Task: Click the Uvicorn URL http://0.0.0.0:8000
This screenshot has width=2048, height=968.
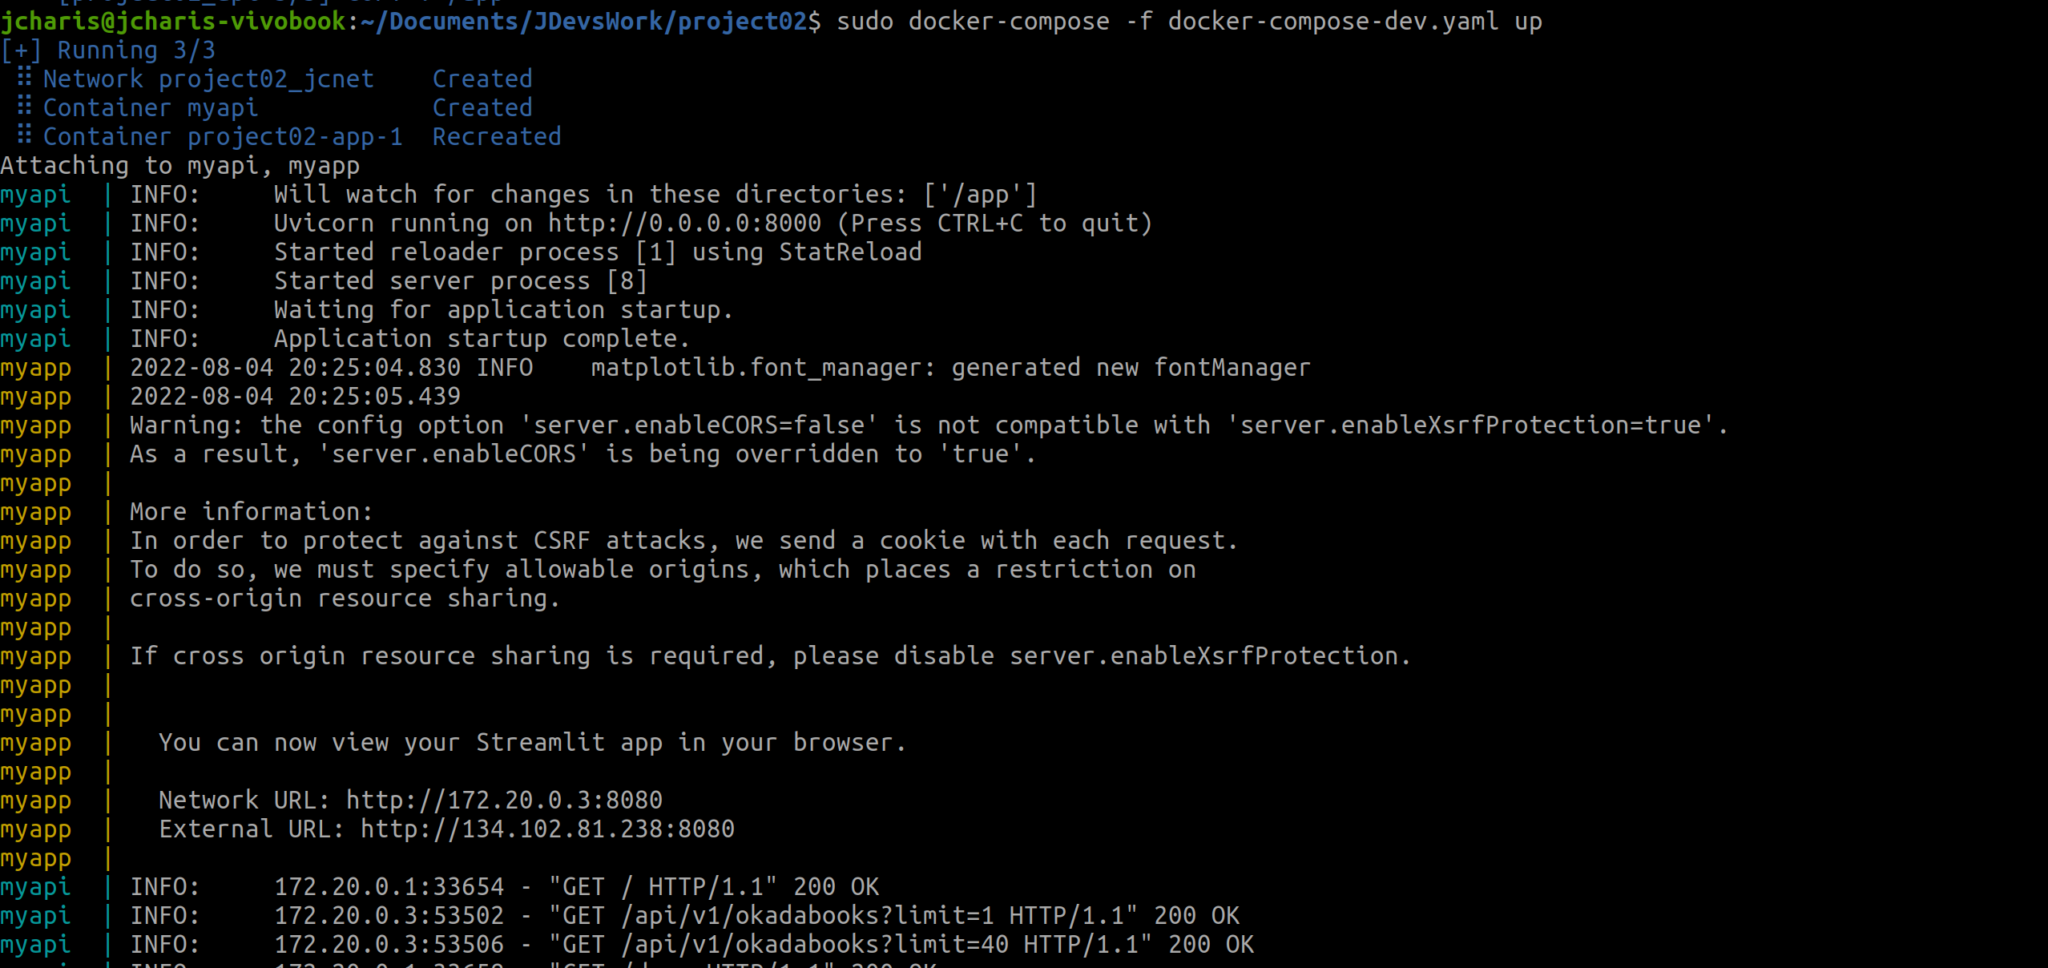Action: (684, 223)
